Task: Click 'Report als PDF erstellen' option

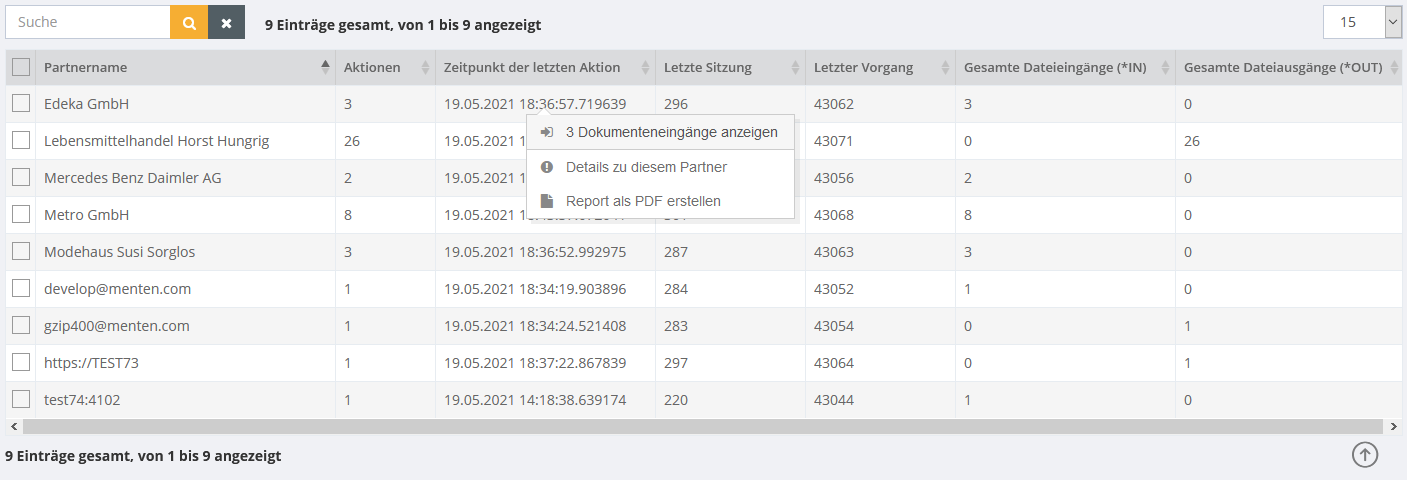Action: click(x=642, y=201)
